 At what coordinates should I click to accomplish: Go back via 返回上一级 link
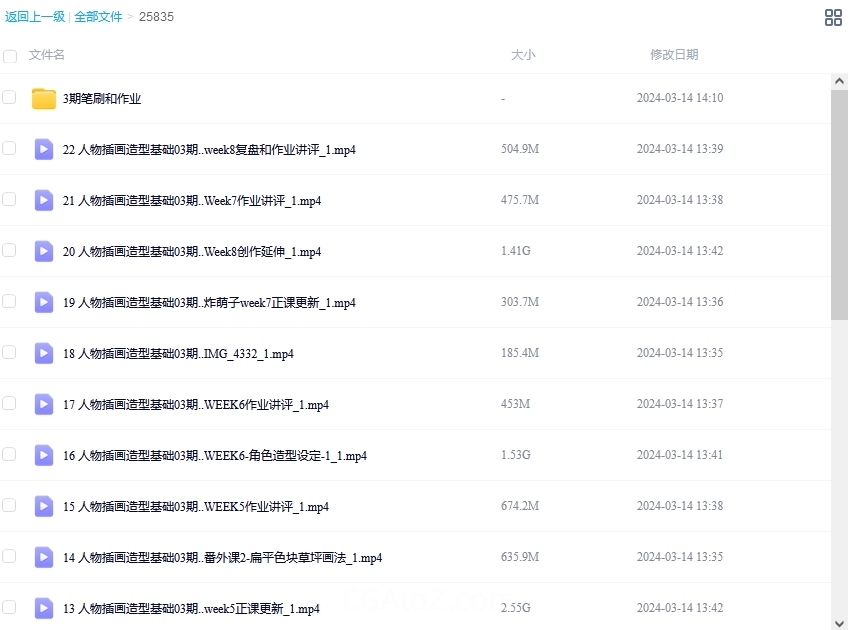(x=35, y=17)
